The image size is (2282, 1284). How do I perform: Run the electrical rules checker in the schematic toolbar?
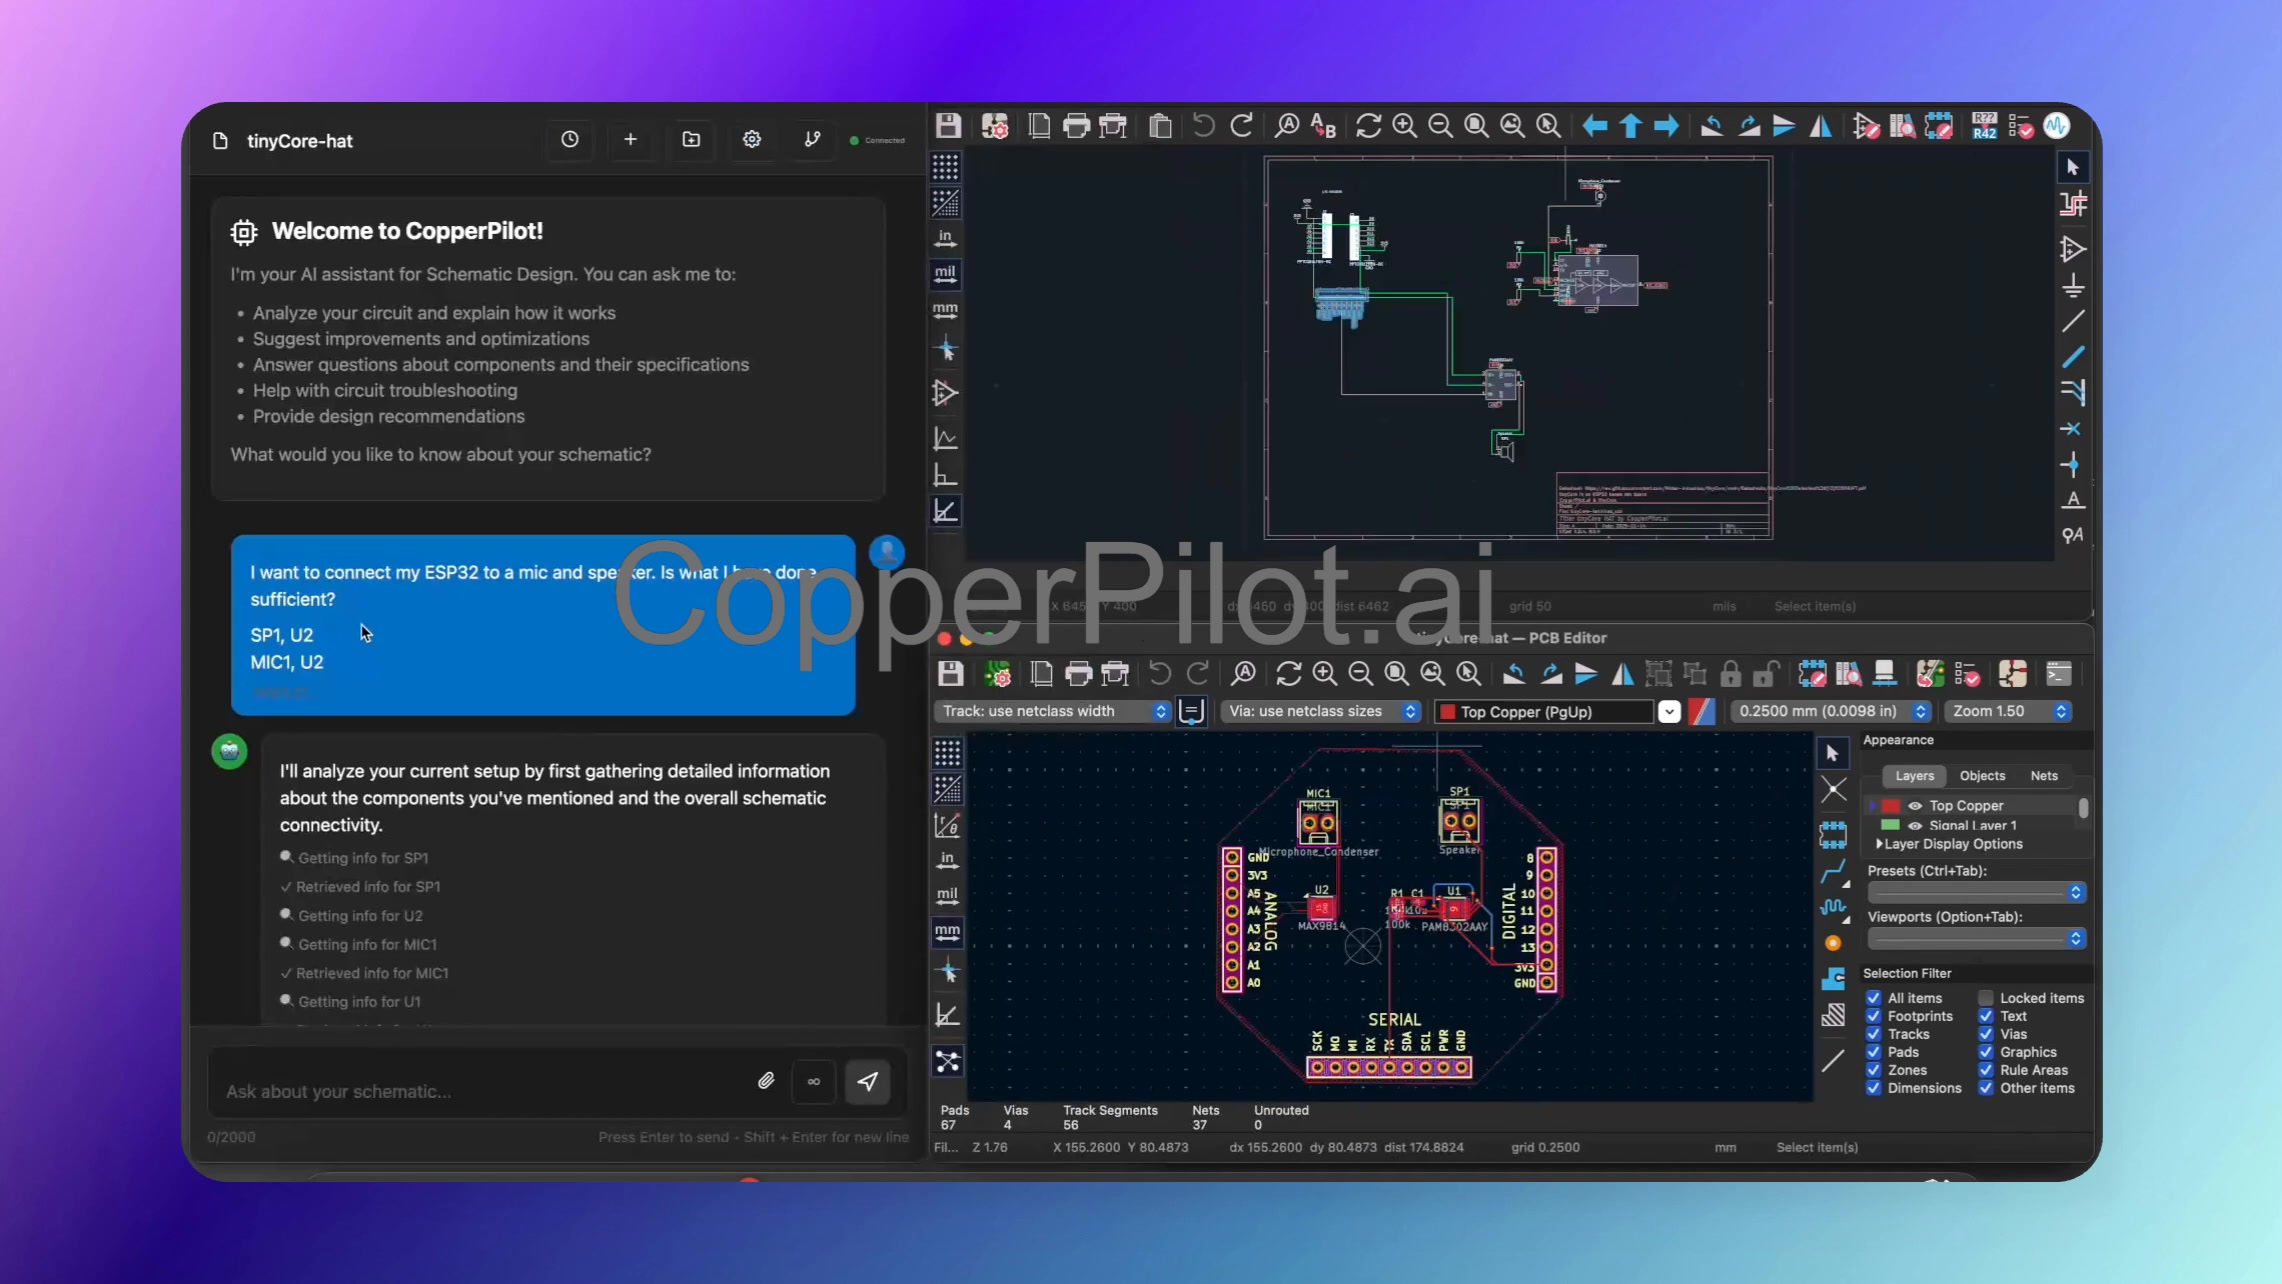click(2020, 127)
